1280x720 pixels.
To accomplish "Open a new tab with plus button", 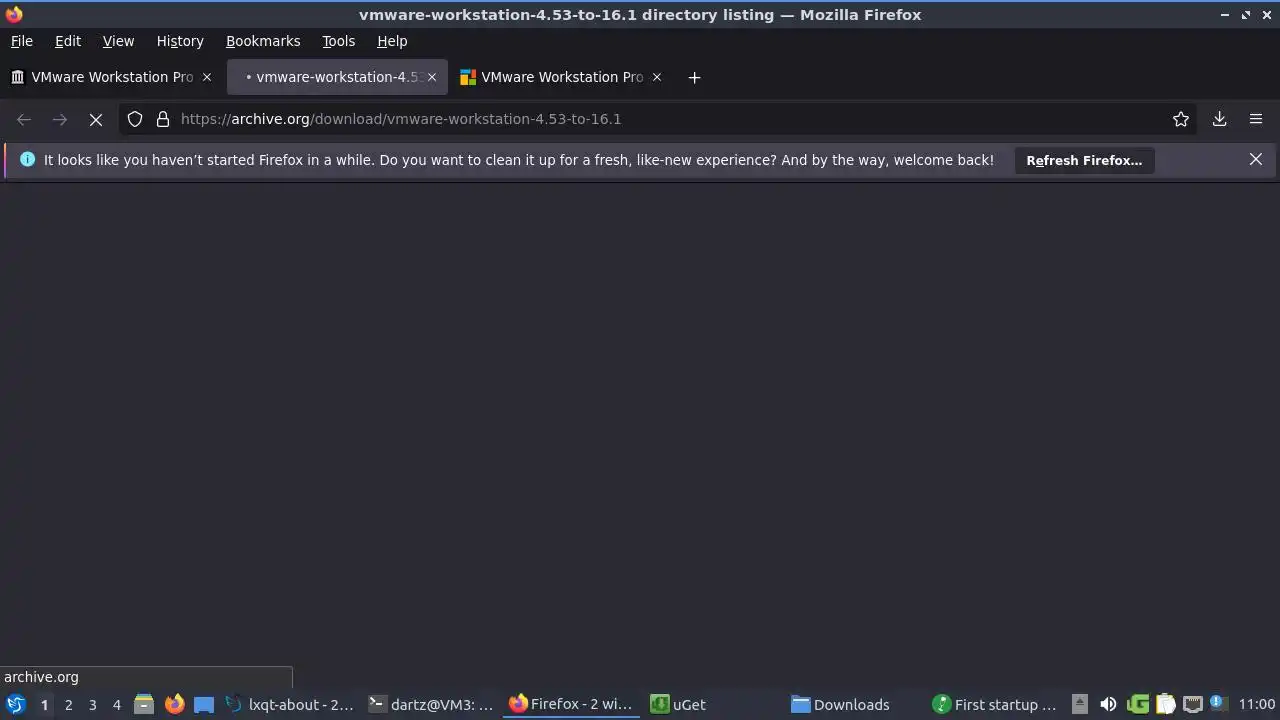I will pyautogui.click(x=694, y=77).
